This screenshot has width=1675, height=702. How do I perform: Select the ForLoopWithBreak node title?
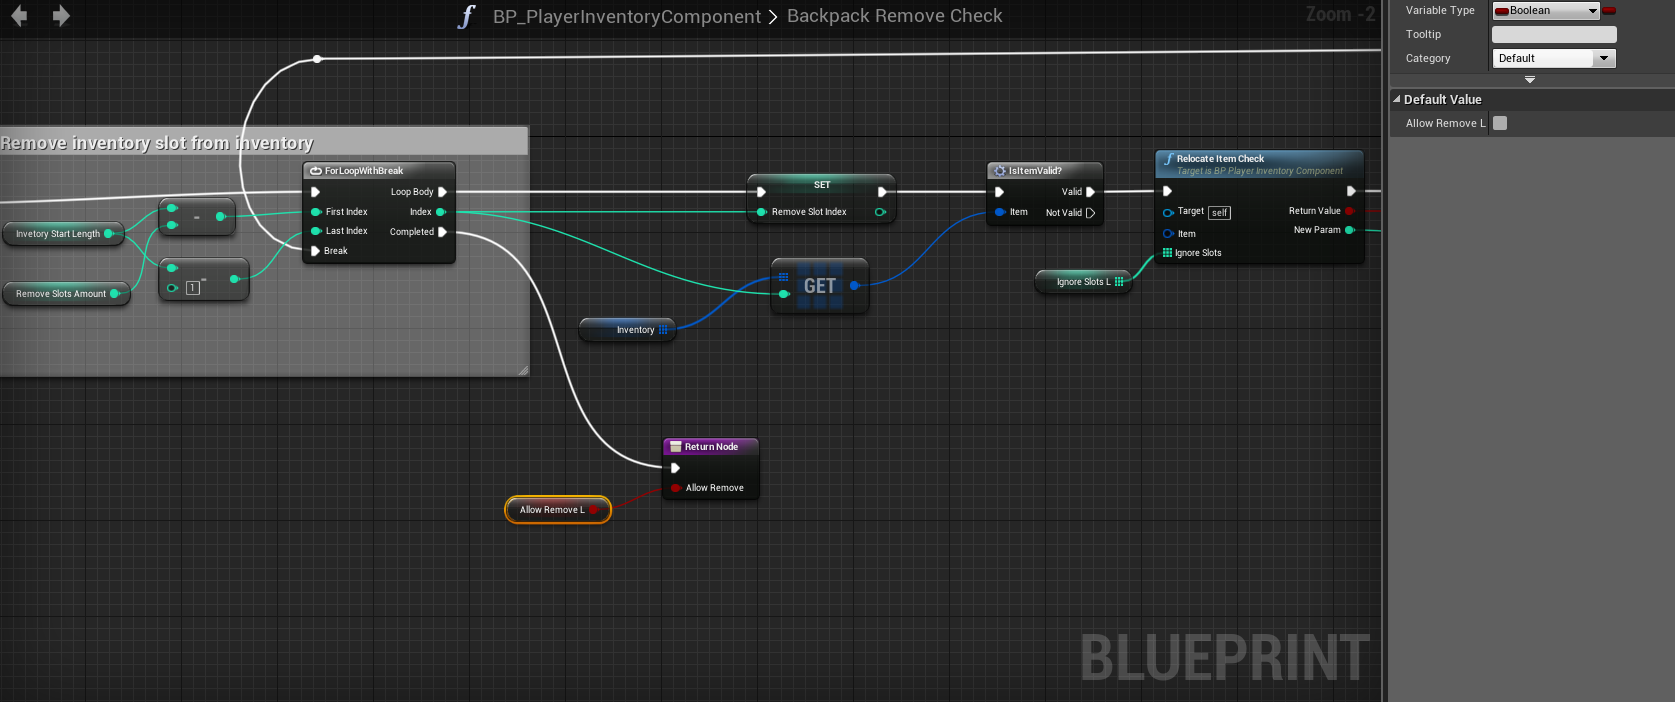point(364,171)
